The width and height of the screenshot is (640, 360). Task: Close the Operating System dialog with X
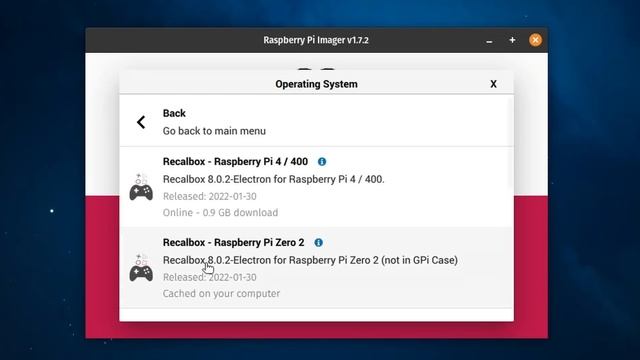click(x=493, y=84)
